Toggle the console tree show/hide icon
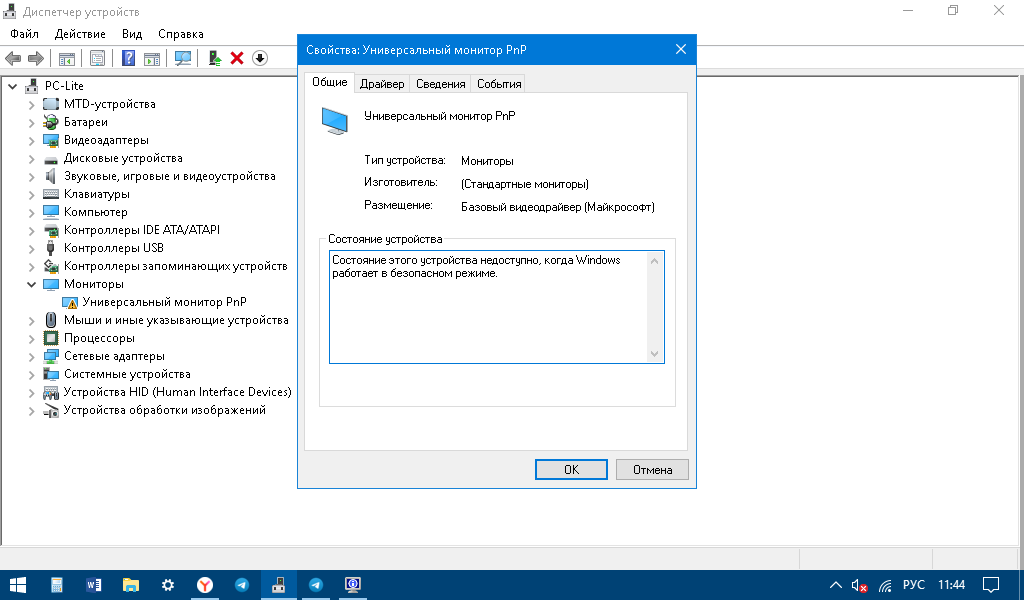1024x600 pixels. click(x=67, y=58)
